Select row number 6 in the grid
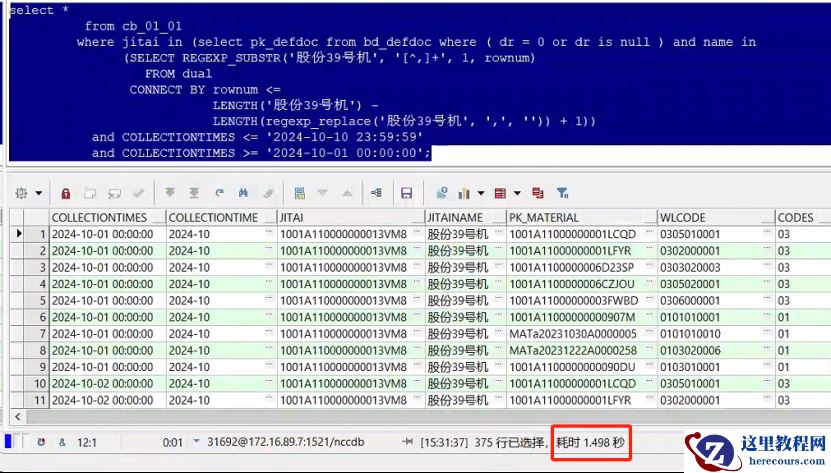This screenshot has height=473, width=831. (37, 317)
